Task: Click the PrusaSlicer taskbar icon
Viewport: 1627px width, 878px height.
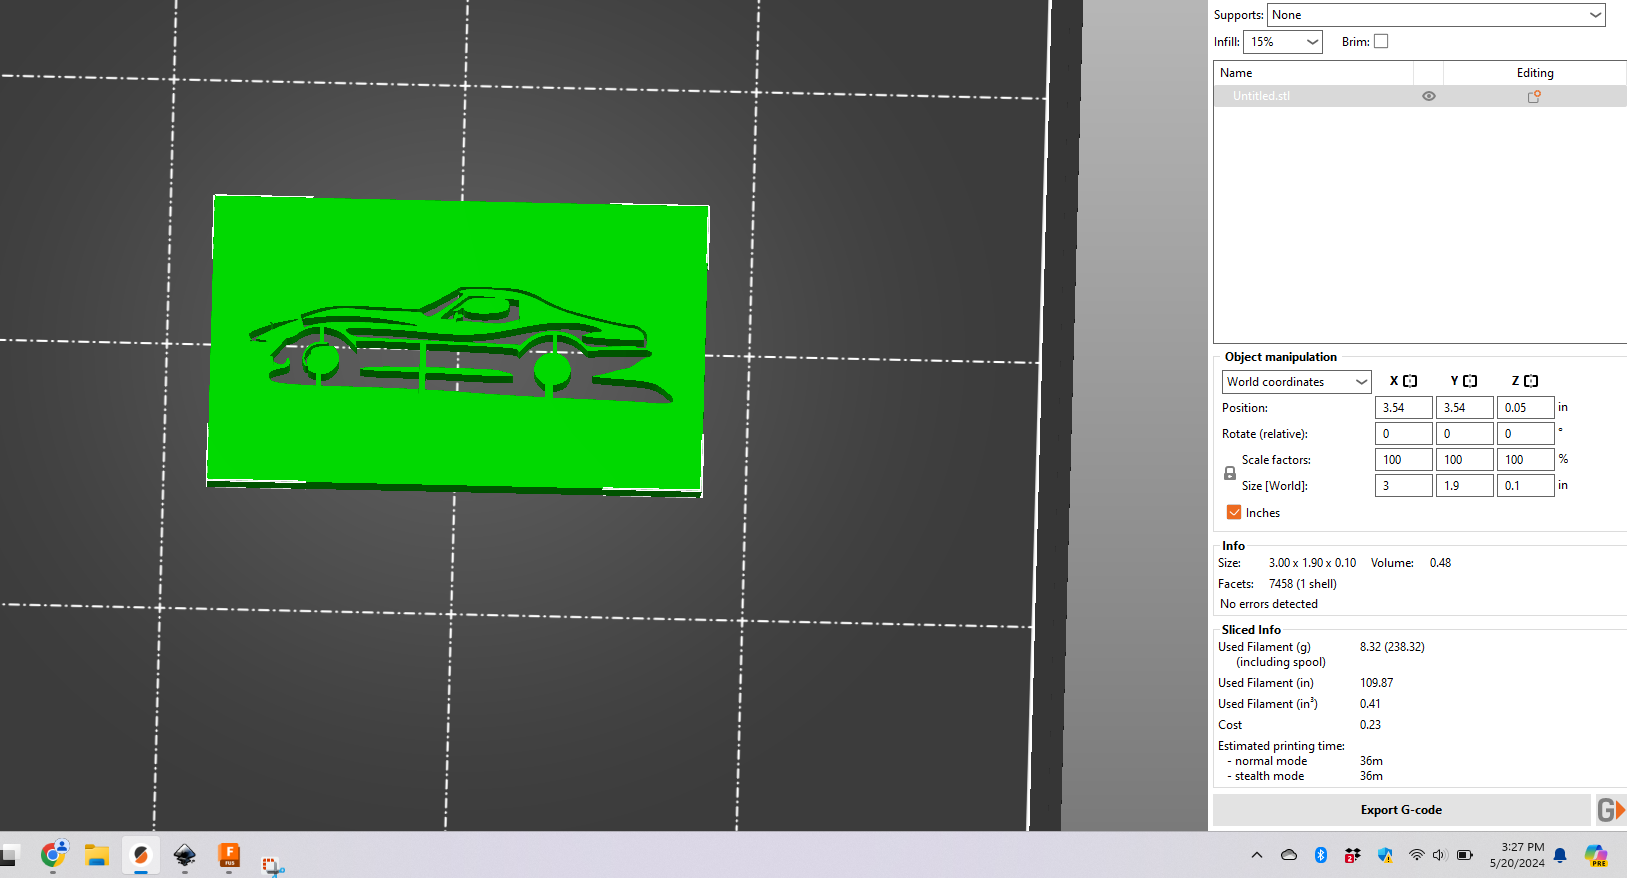Action: [x=141, y=855]
